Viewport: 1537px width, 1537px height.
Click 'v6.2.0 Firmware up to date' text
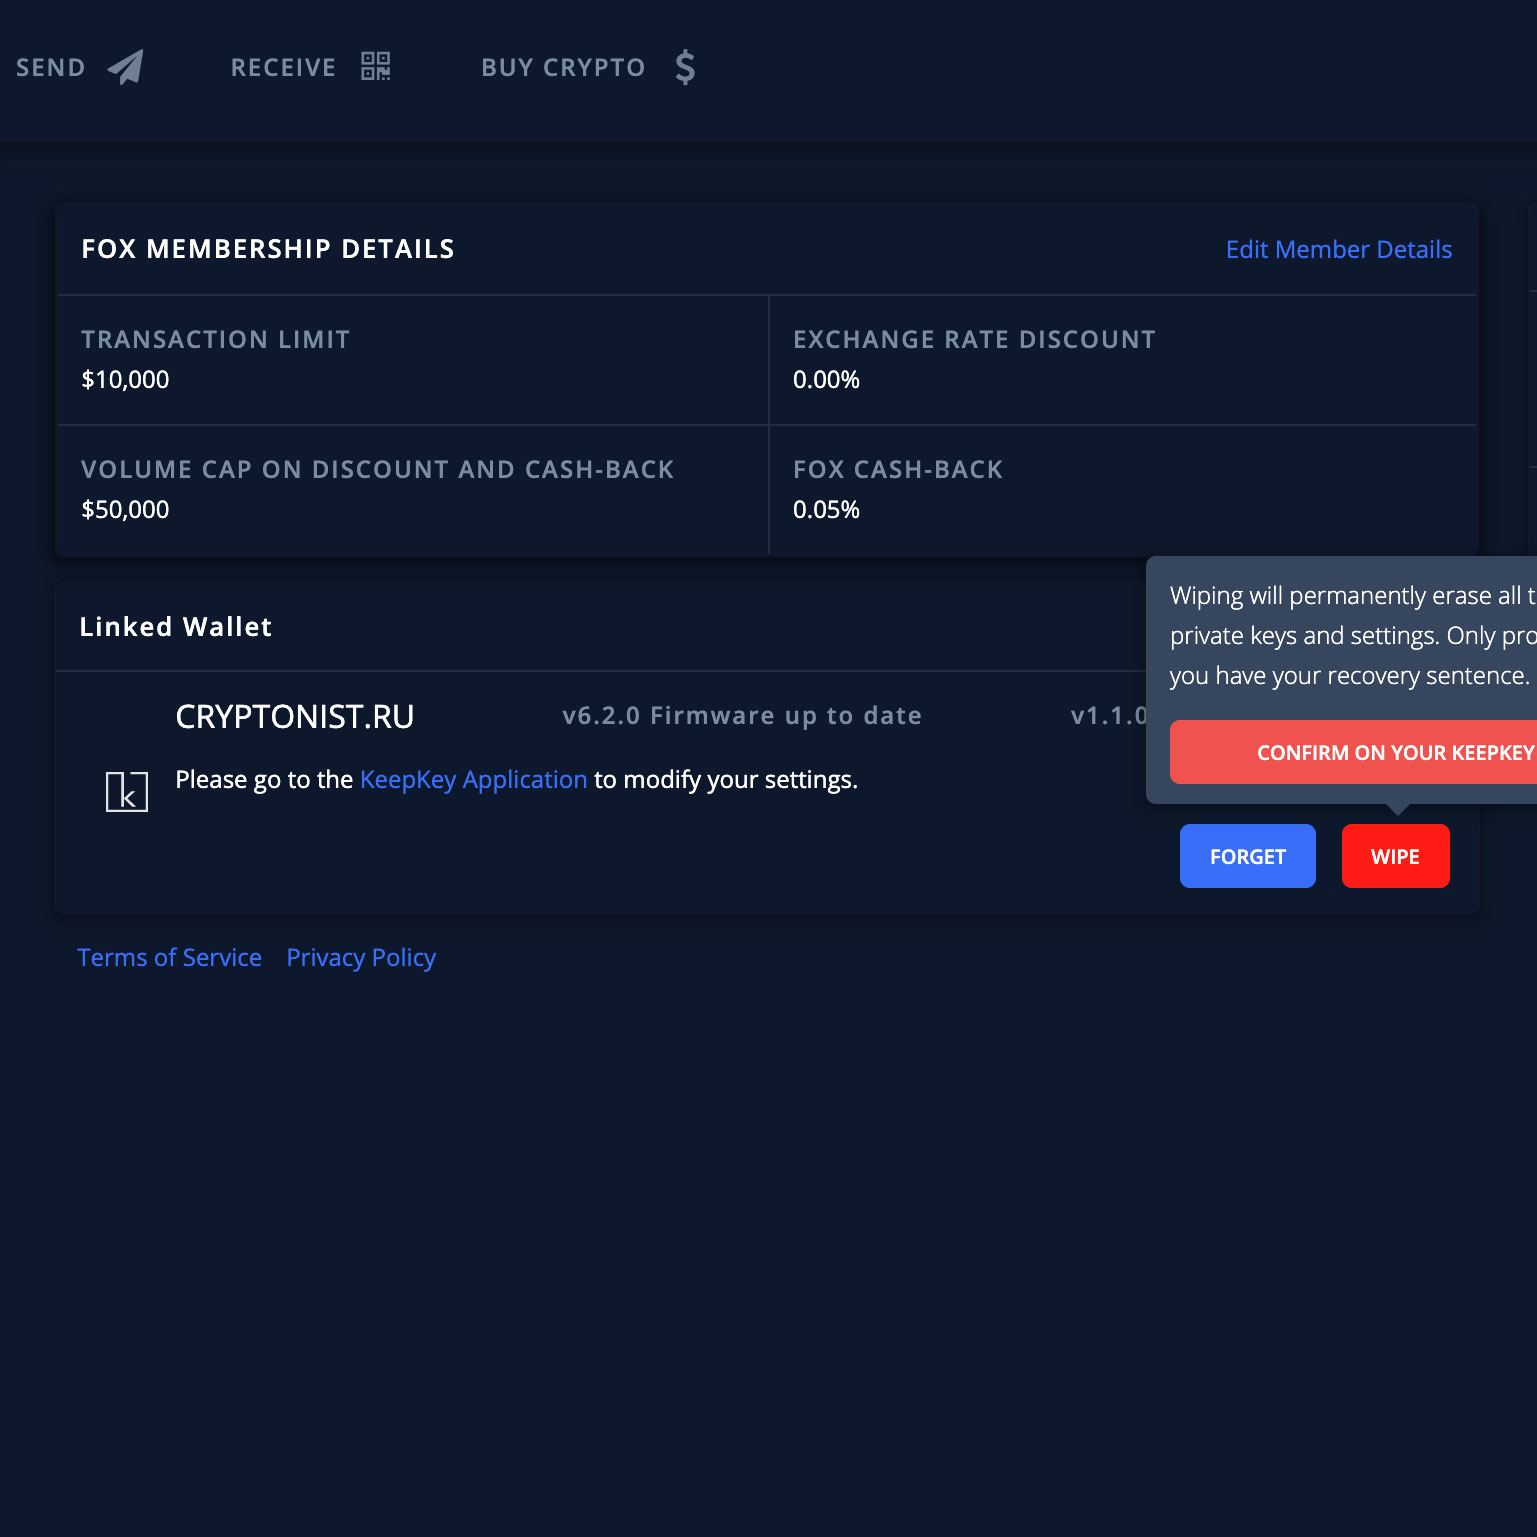(x=742, y=715)
